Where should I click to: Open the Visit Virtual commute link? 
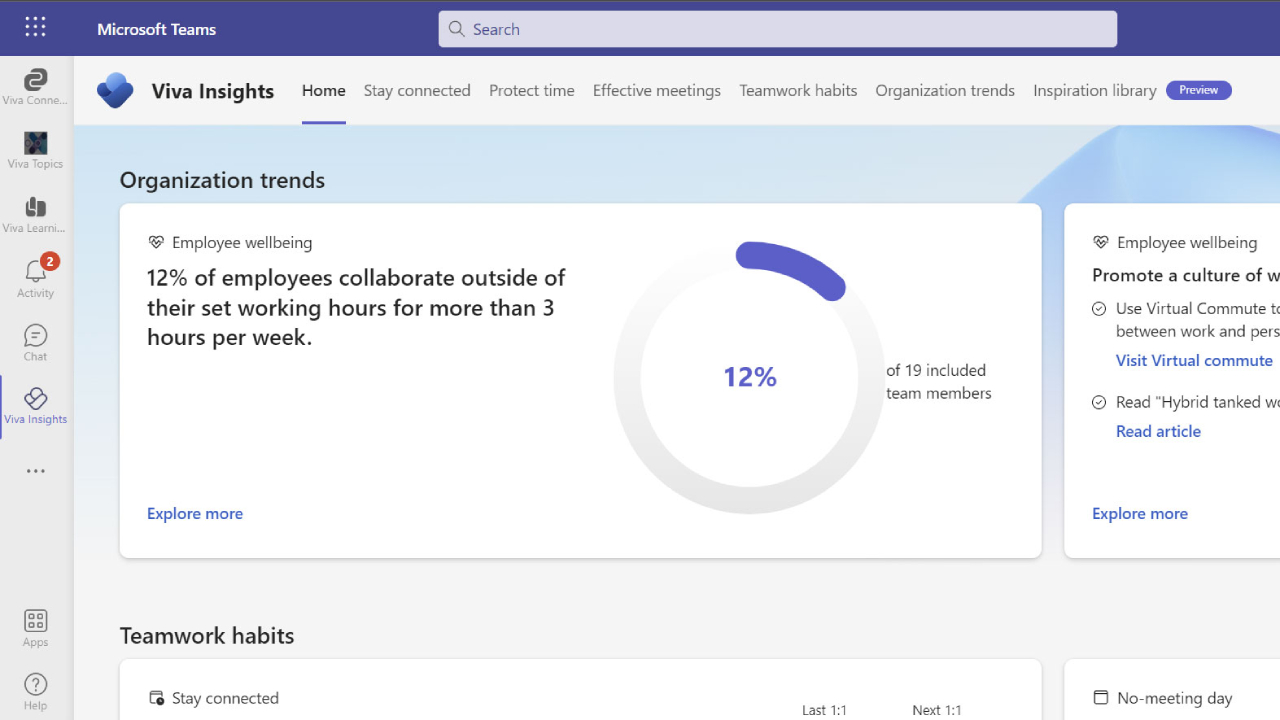(1194, 360)
